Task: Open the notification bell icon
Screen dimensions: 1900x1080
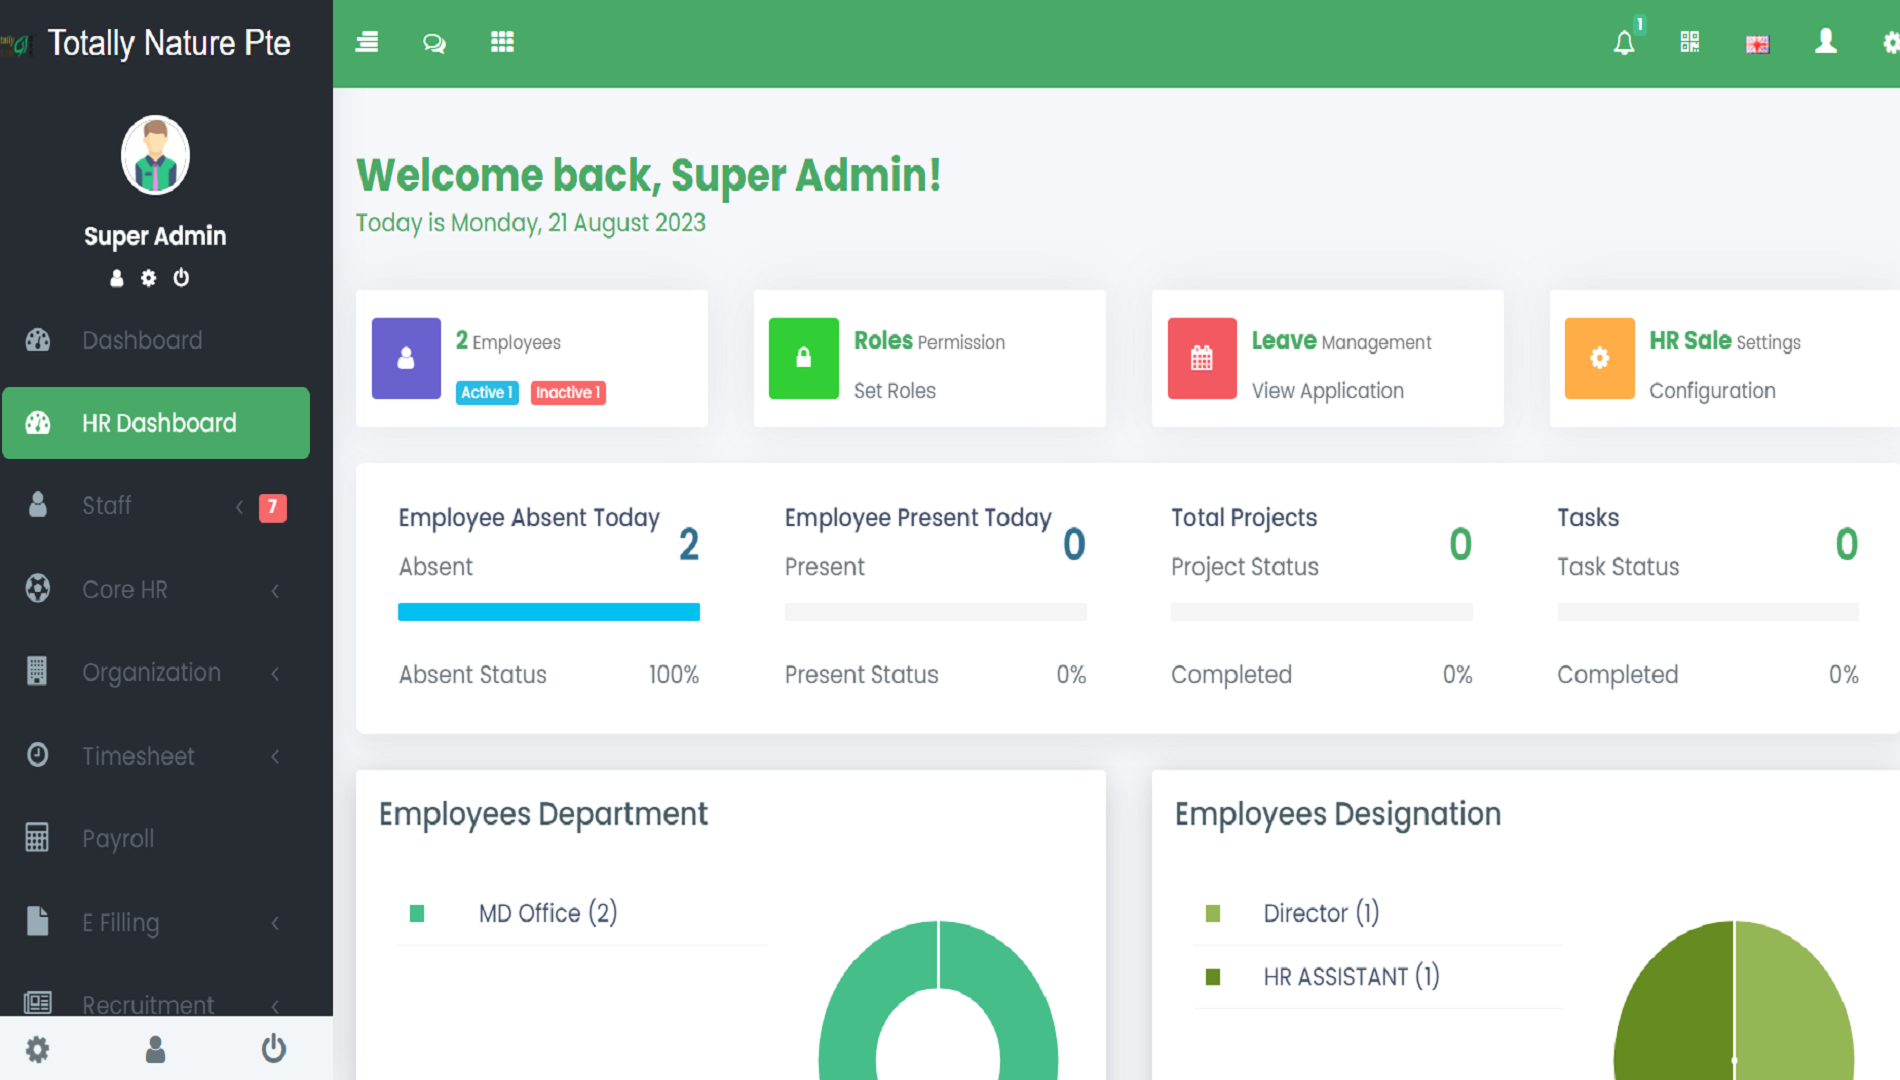Action: (1624, 43)
